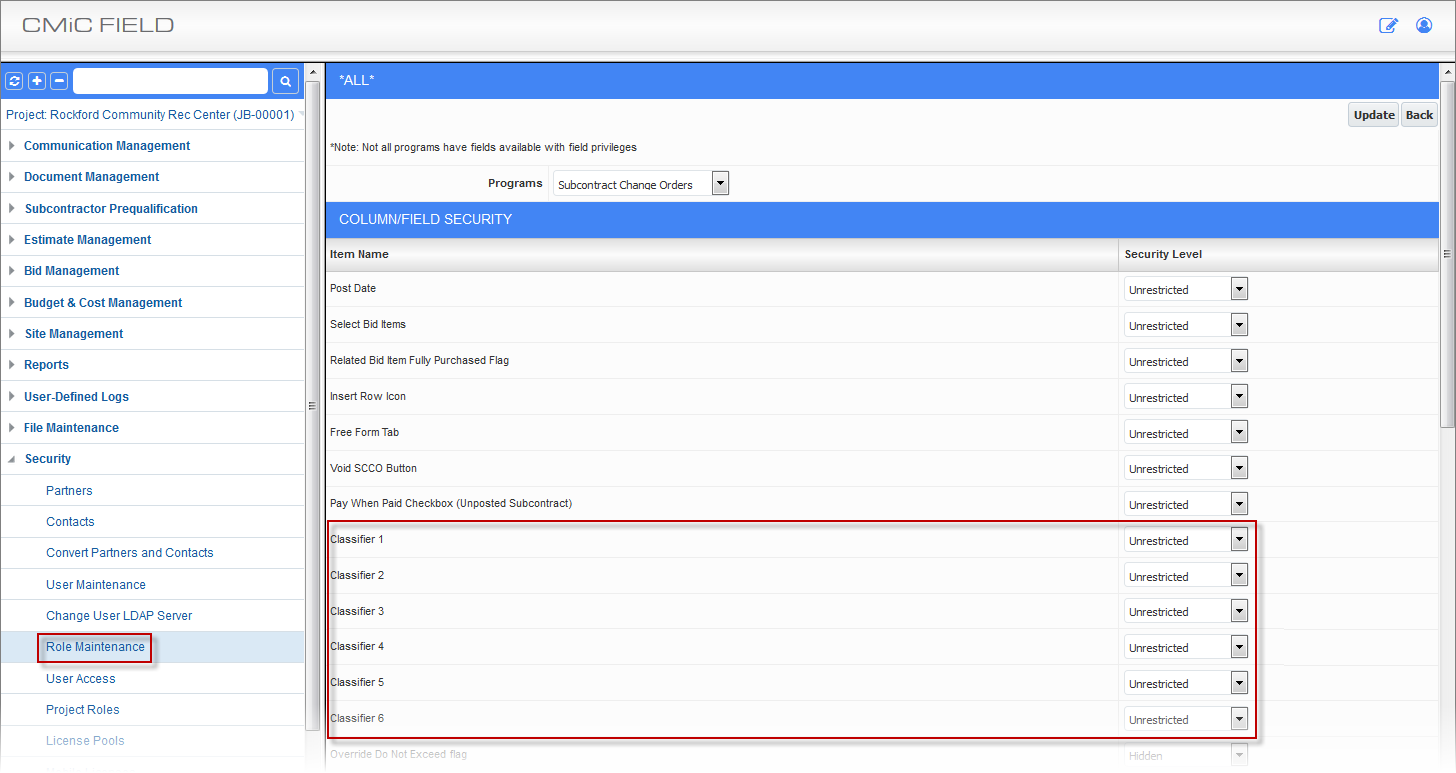The height and width of the screenshot is (773, 1456).
Task: Open Security Level dropdown for Post Date
Action: (x=1239, y=289)
